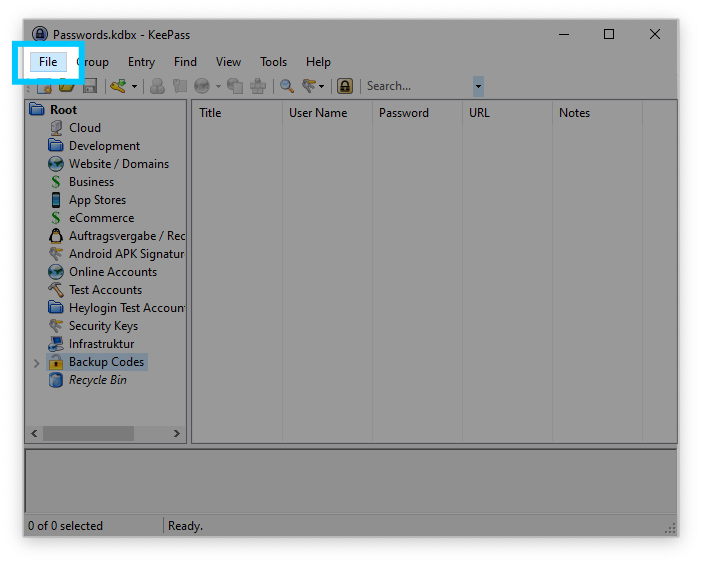Click the '0 of 0 selected' status text
702x564 pixels.
click(65, 526)
